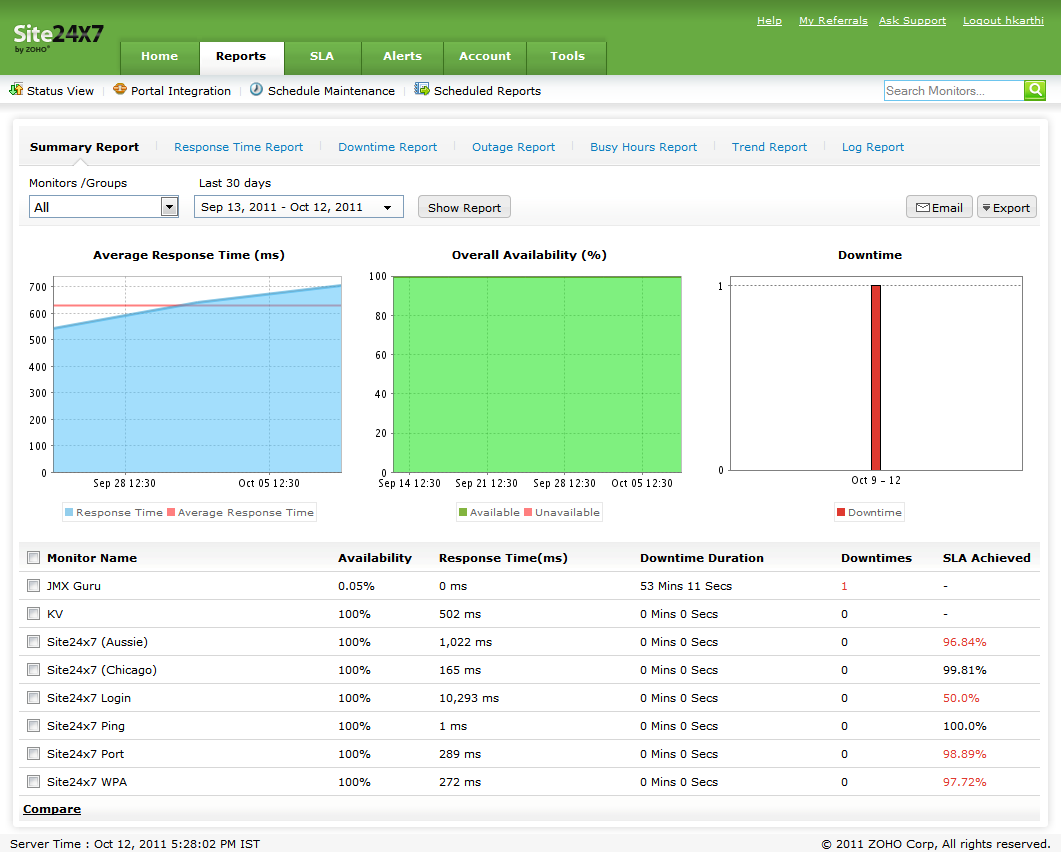Click the Scheduled Reports icon
The image size is (1061, 852).
422,90
